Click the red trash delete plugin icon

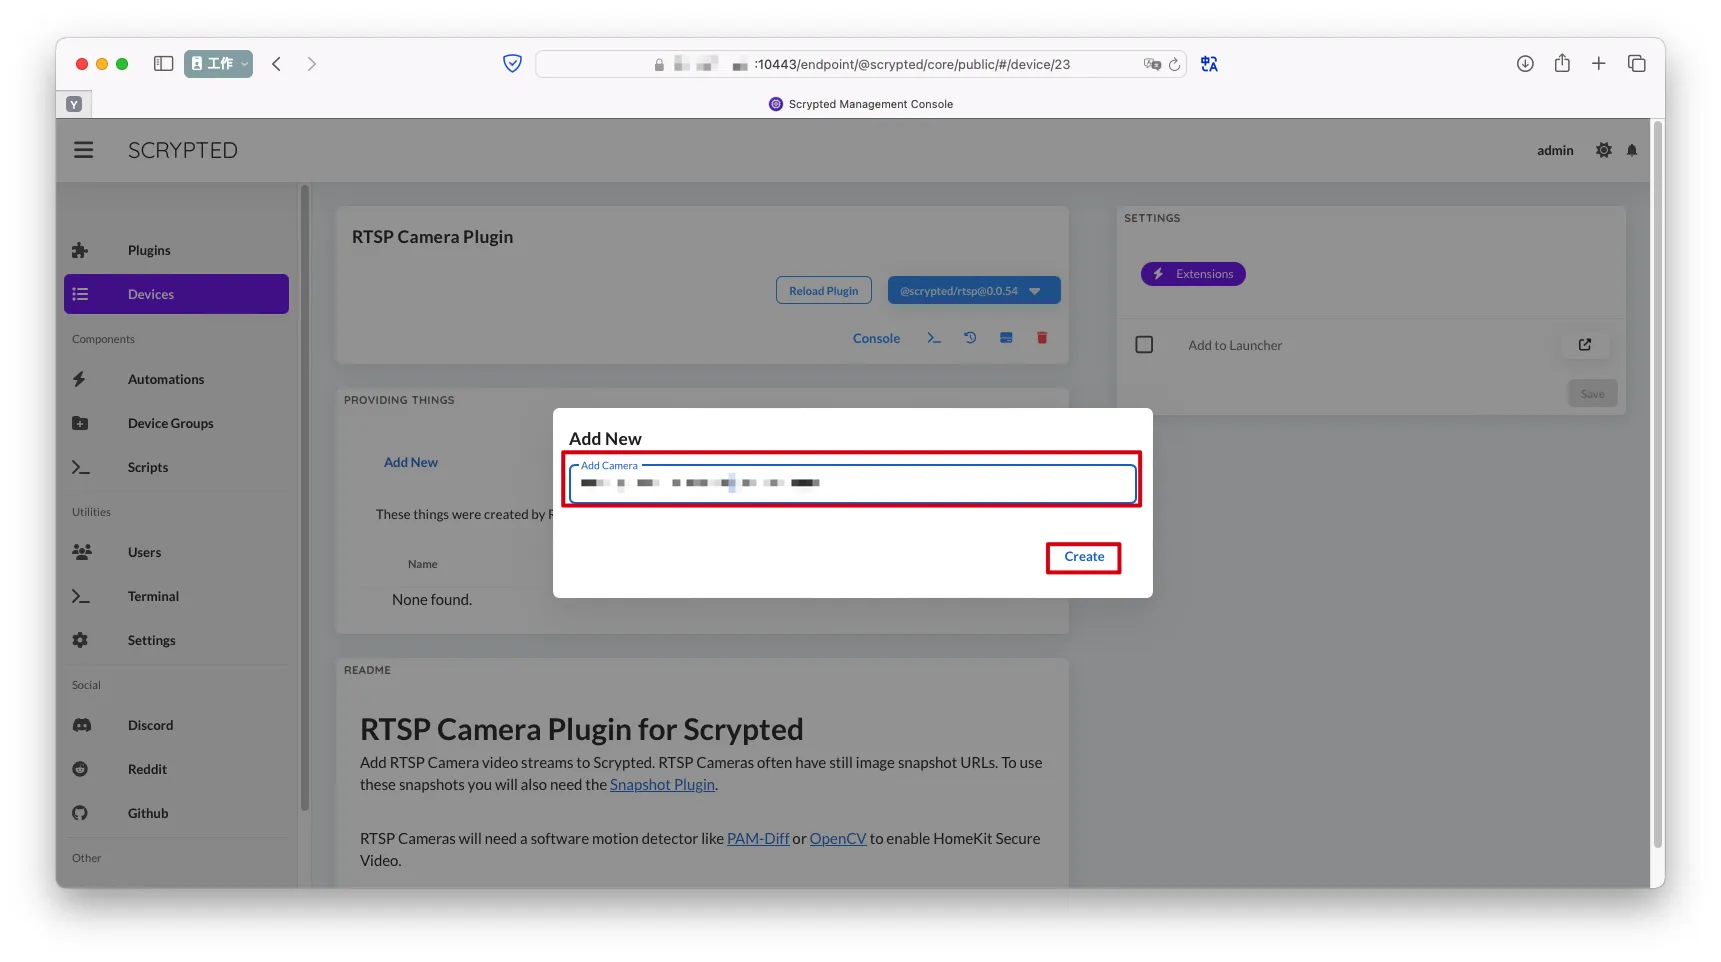pos(1042,338)
